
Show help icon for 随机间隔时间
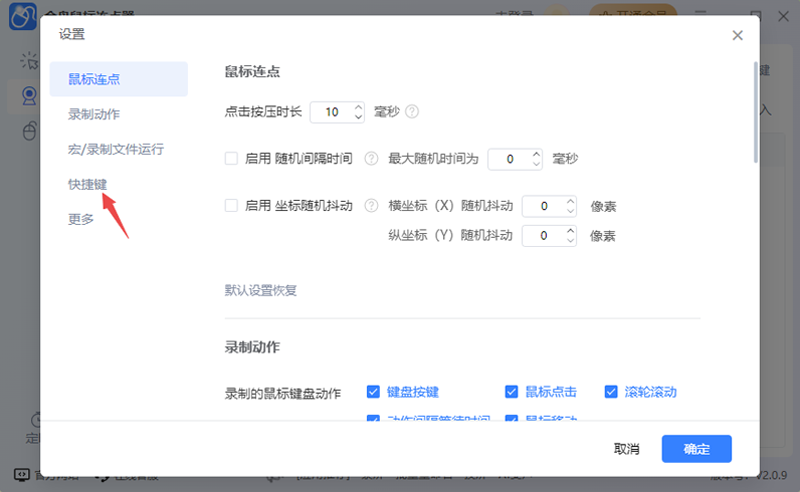371,159
